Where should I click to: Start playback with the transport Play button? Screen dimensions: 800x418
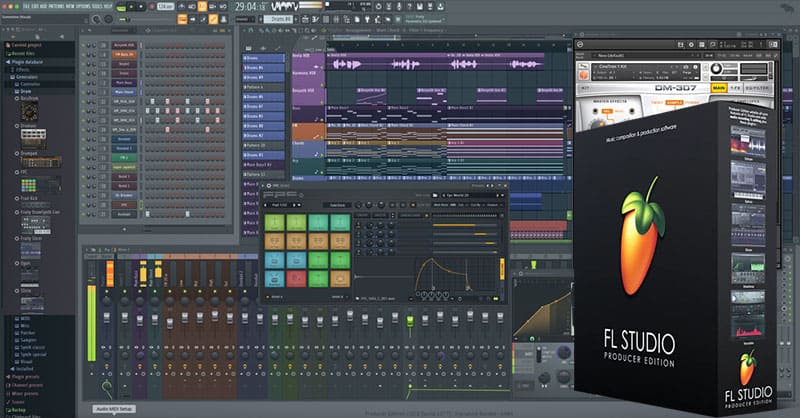[132, 7]
